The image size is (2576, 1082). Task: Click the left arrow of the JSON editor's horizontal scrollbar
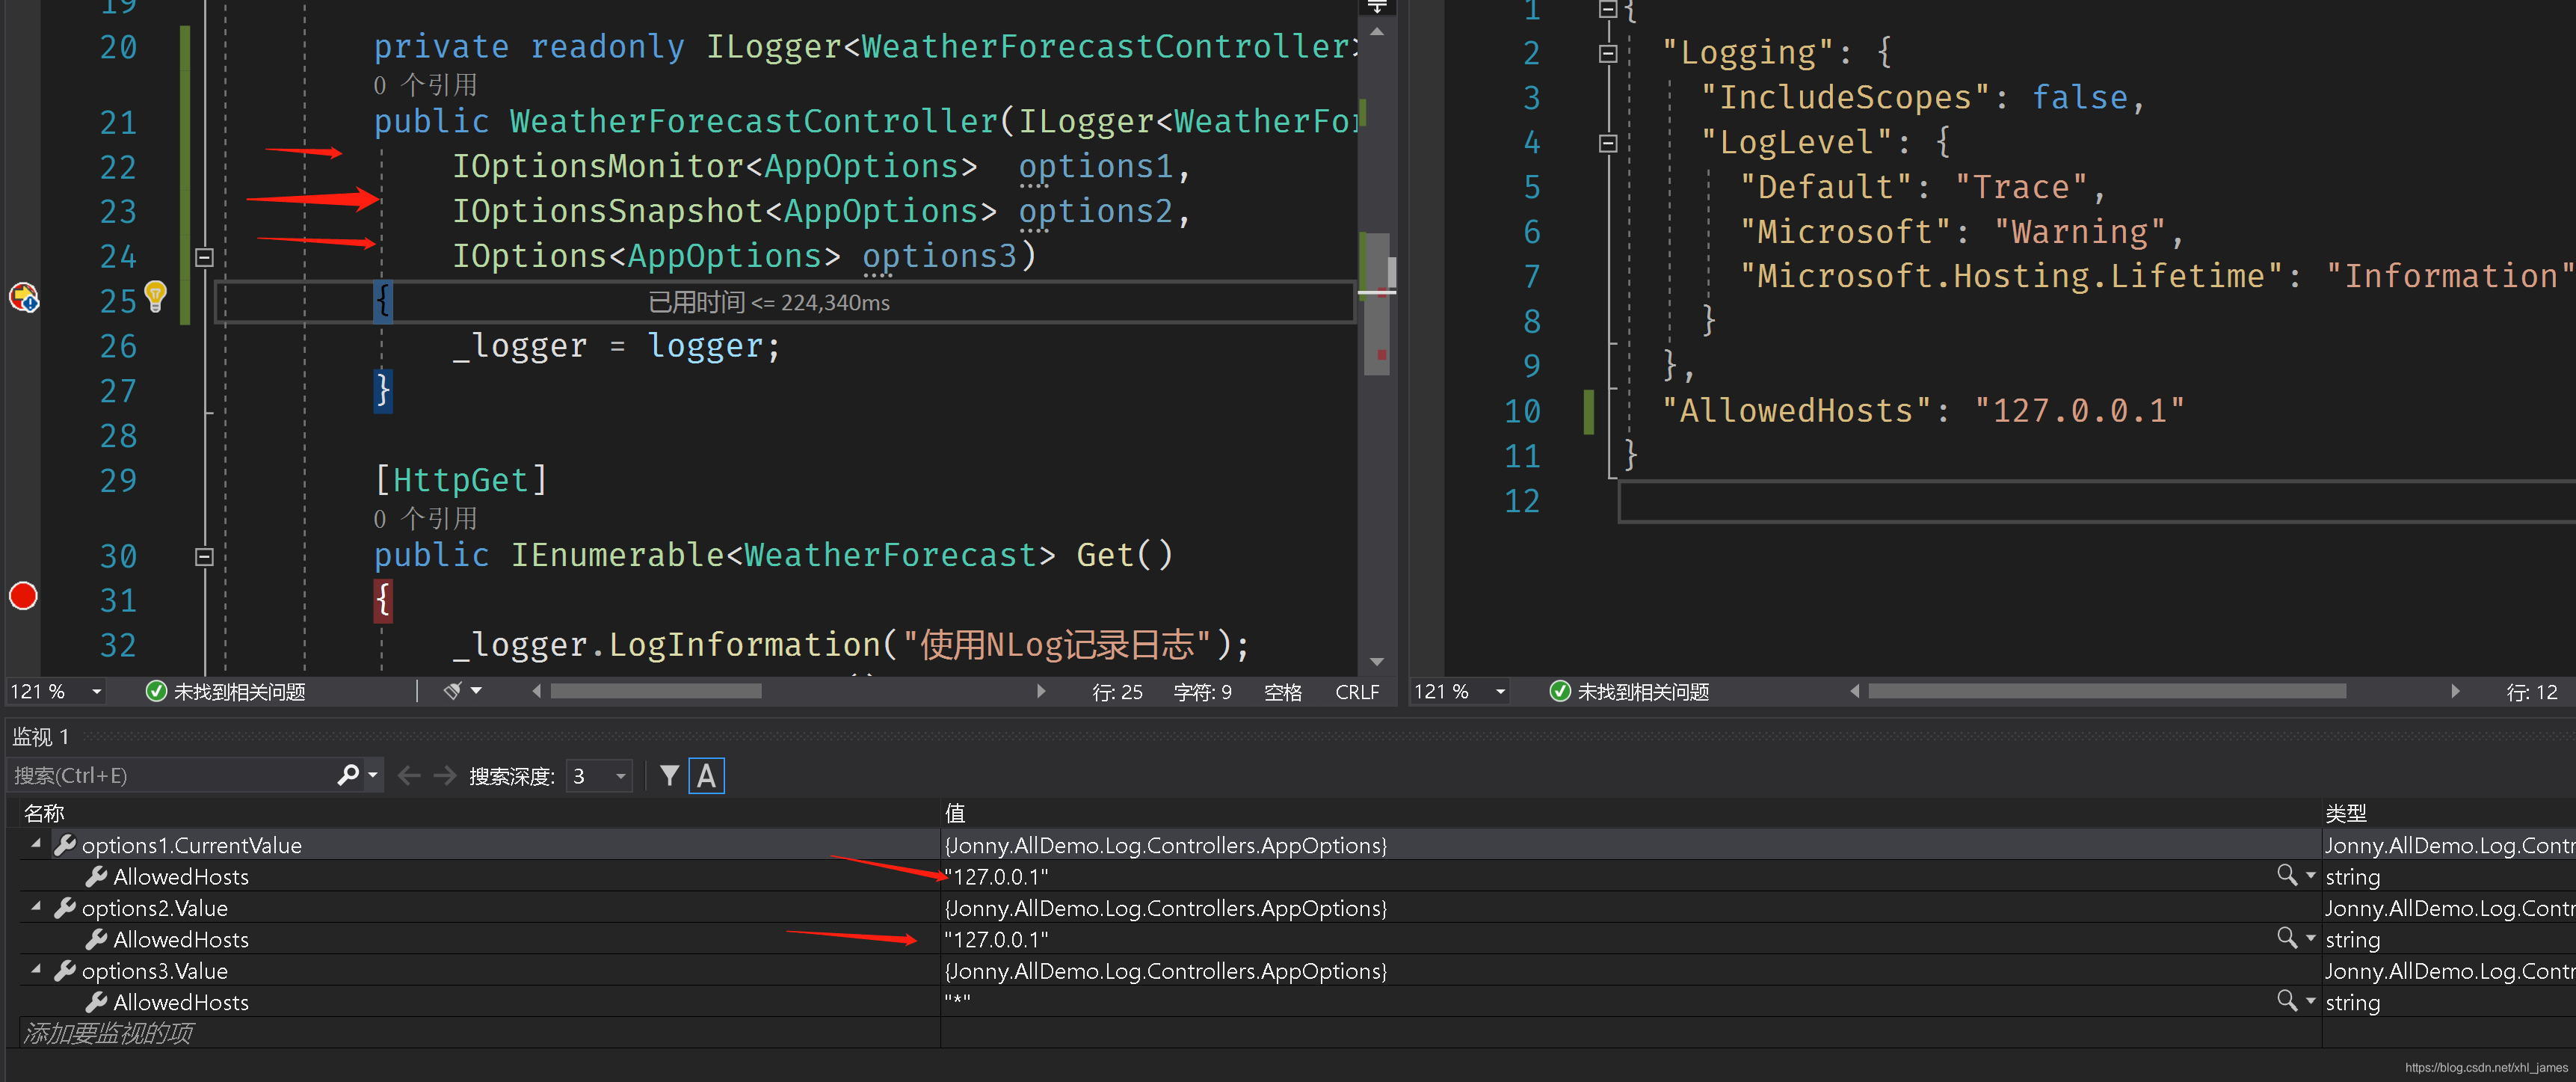tap(1856, 691)
